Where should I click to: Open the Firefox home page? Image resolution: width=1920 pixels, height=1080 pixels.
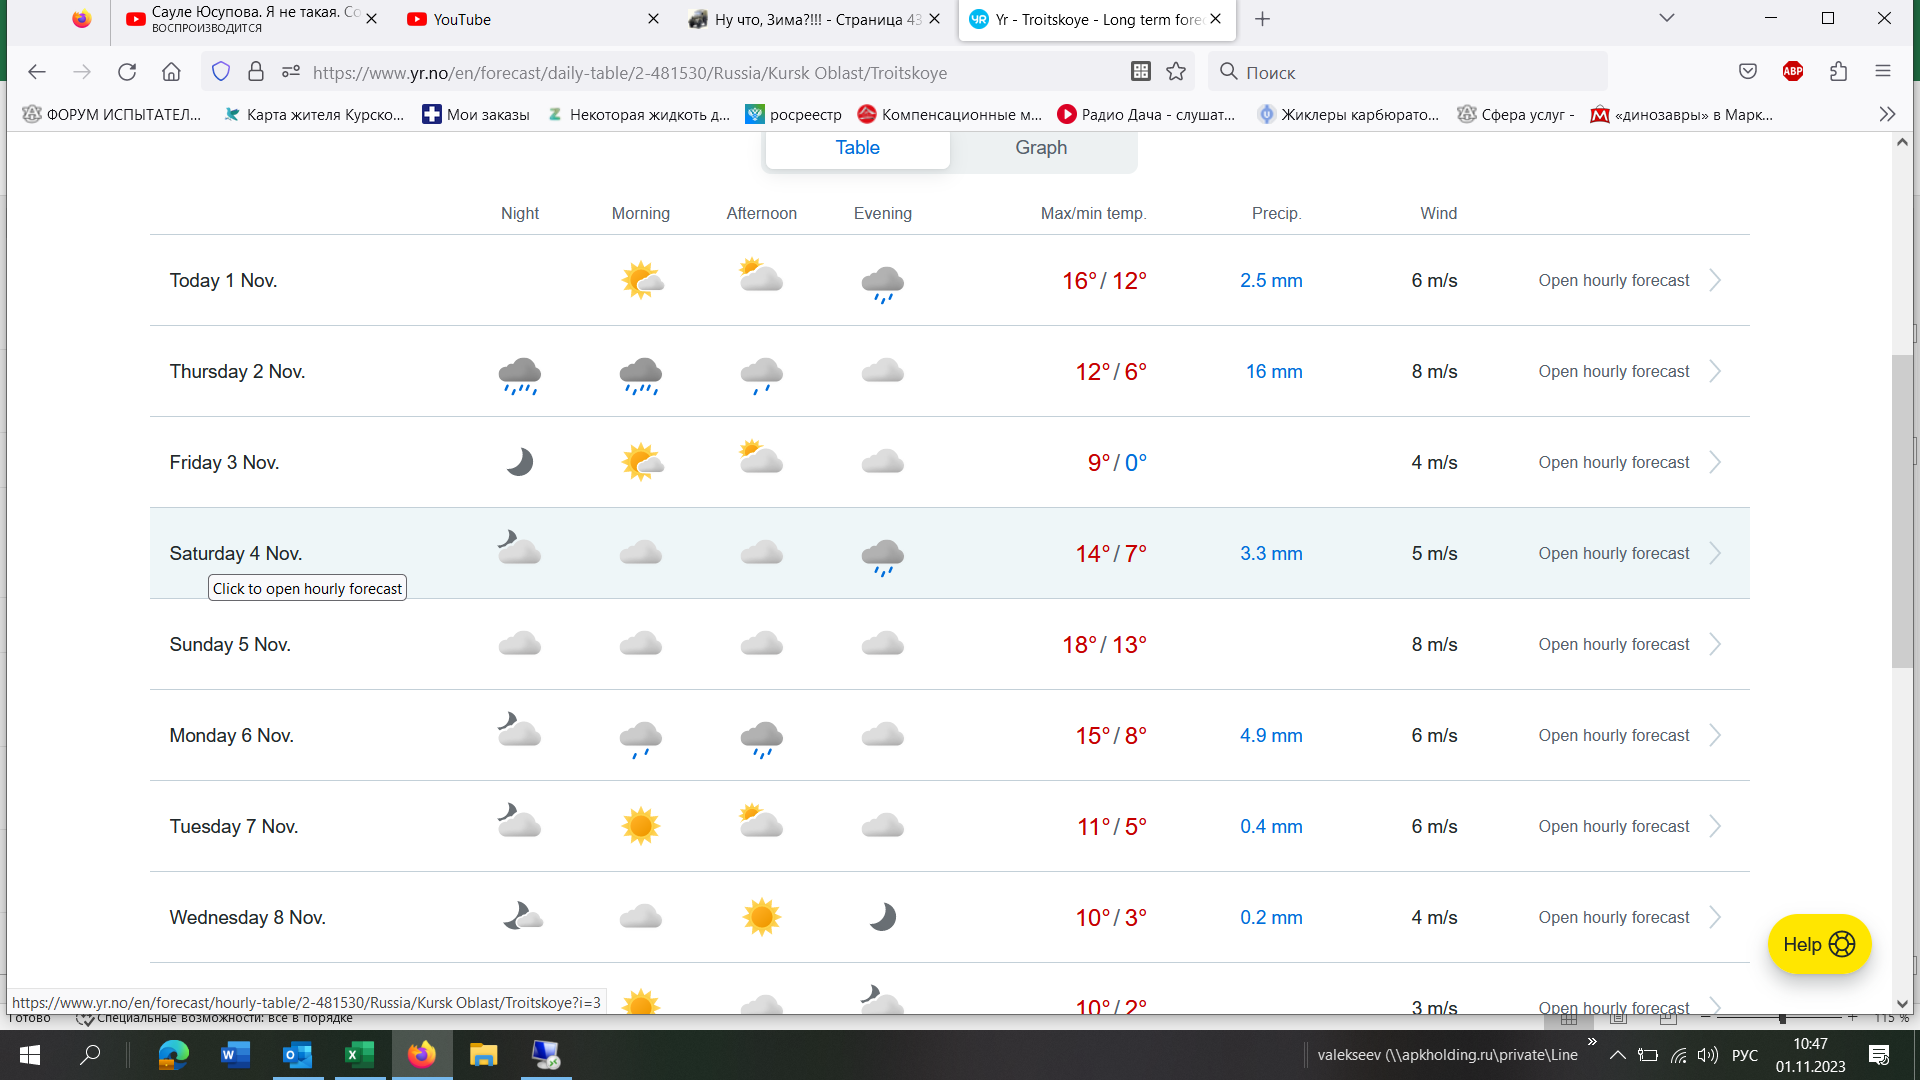tap(171, 72)
